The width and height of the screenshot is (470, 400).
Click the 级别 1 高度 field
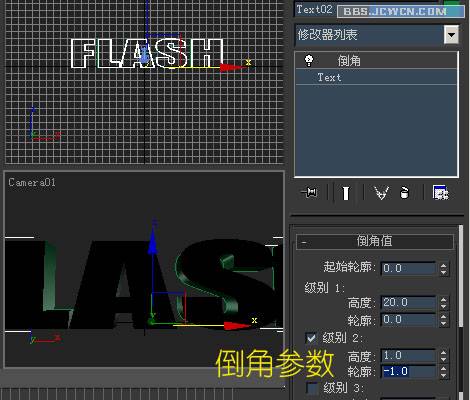[x=408, y=302]
